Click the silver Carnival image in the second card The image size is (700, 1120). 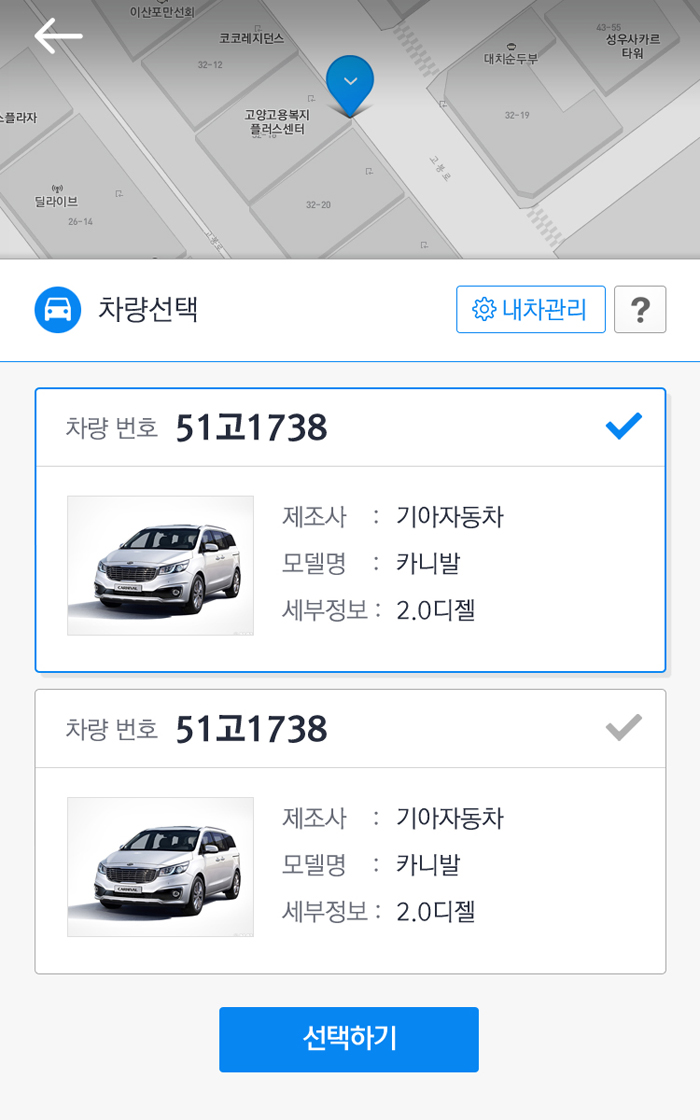tap(160, 865)
